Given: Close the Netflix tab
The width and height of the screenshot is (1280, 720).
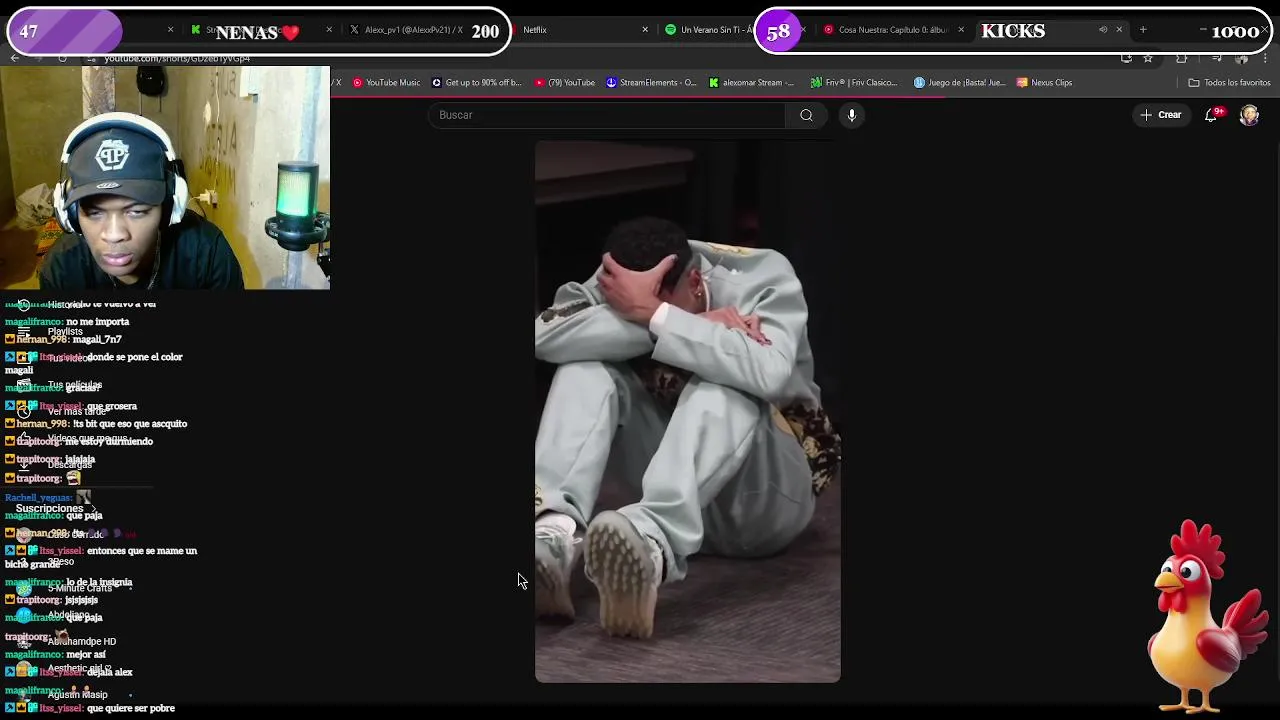Looking at the screenshot, I should pos(645,30).
